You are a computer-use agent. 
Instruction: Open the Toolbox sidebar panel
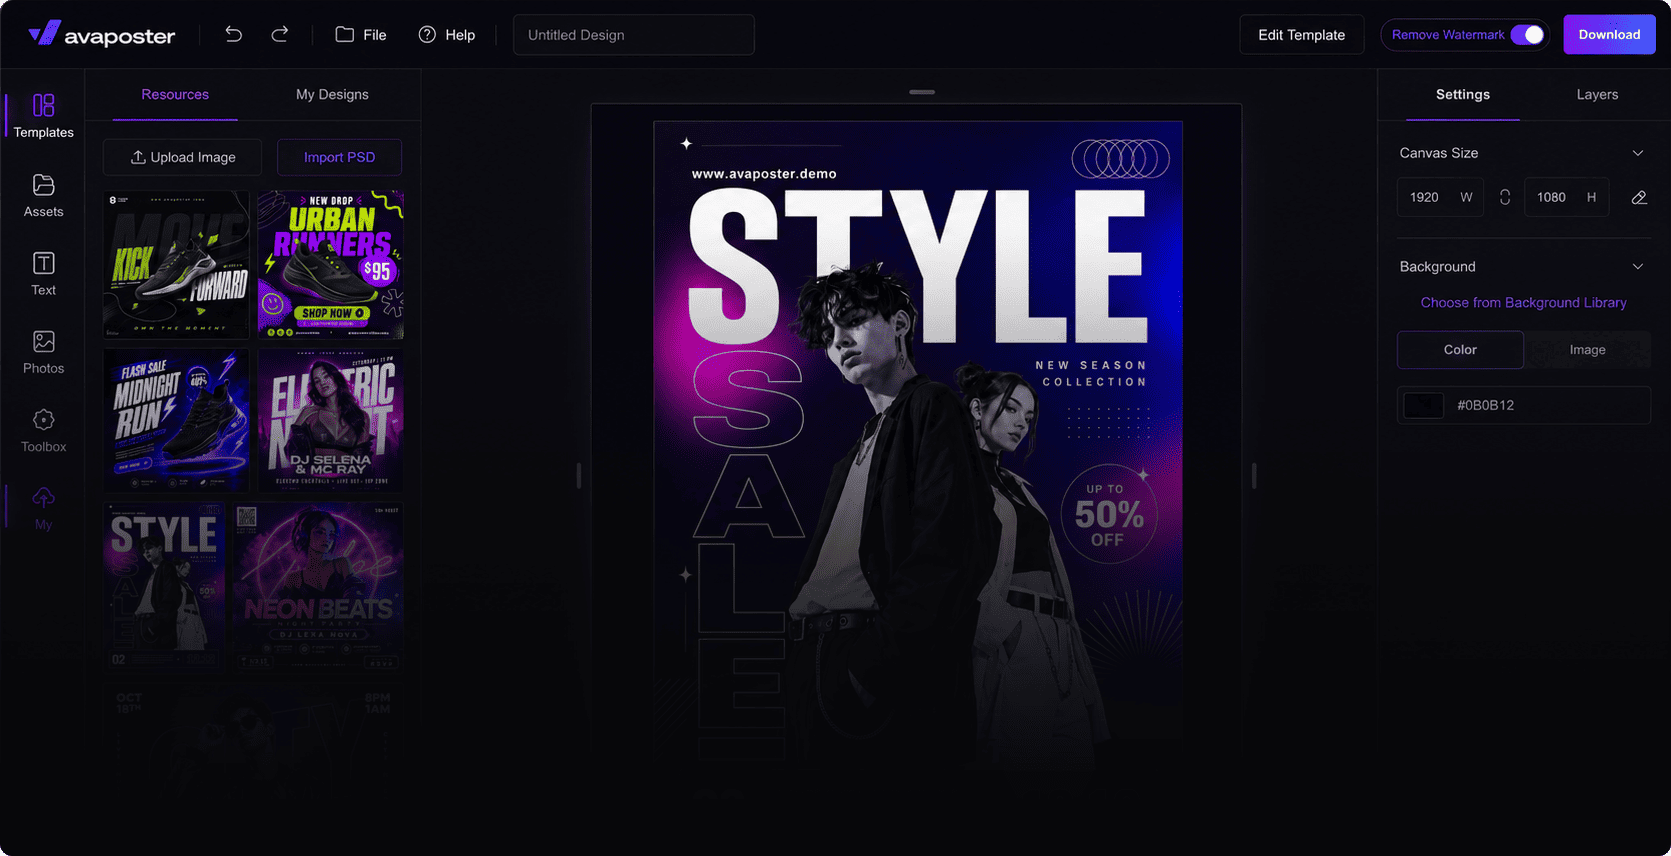pyautogui.click(x=43, y=431)
